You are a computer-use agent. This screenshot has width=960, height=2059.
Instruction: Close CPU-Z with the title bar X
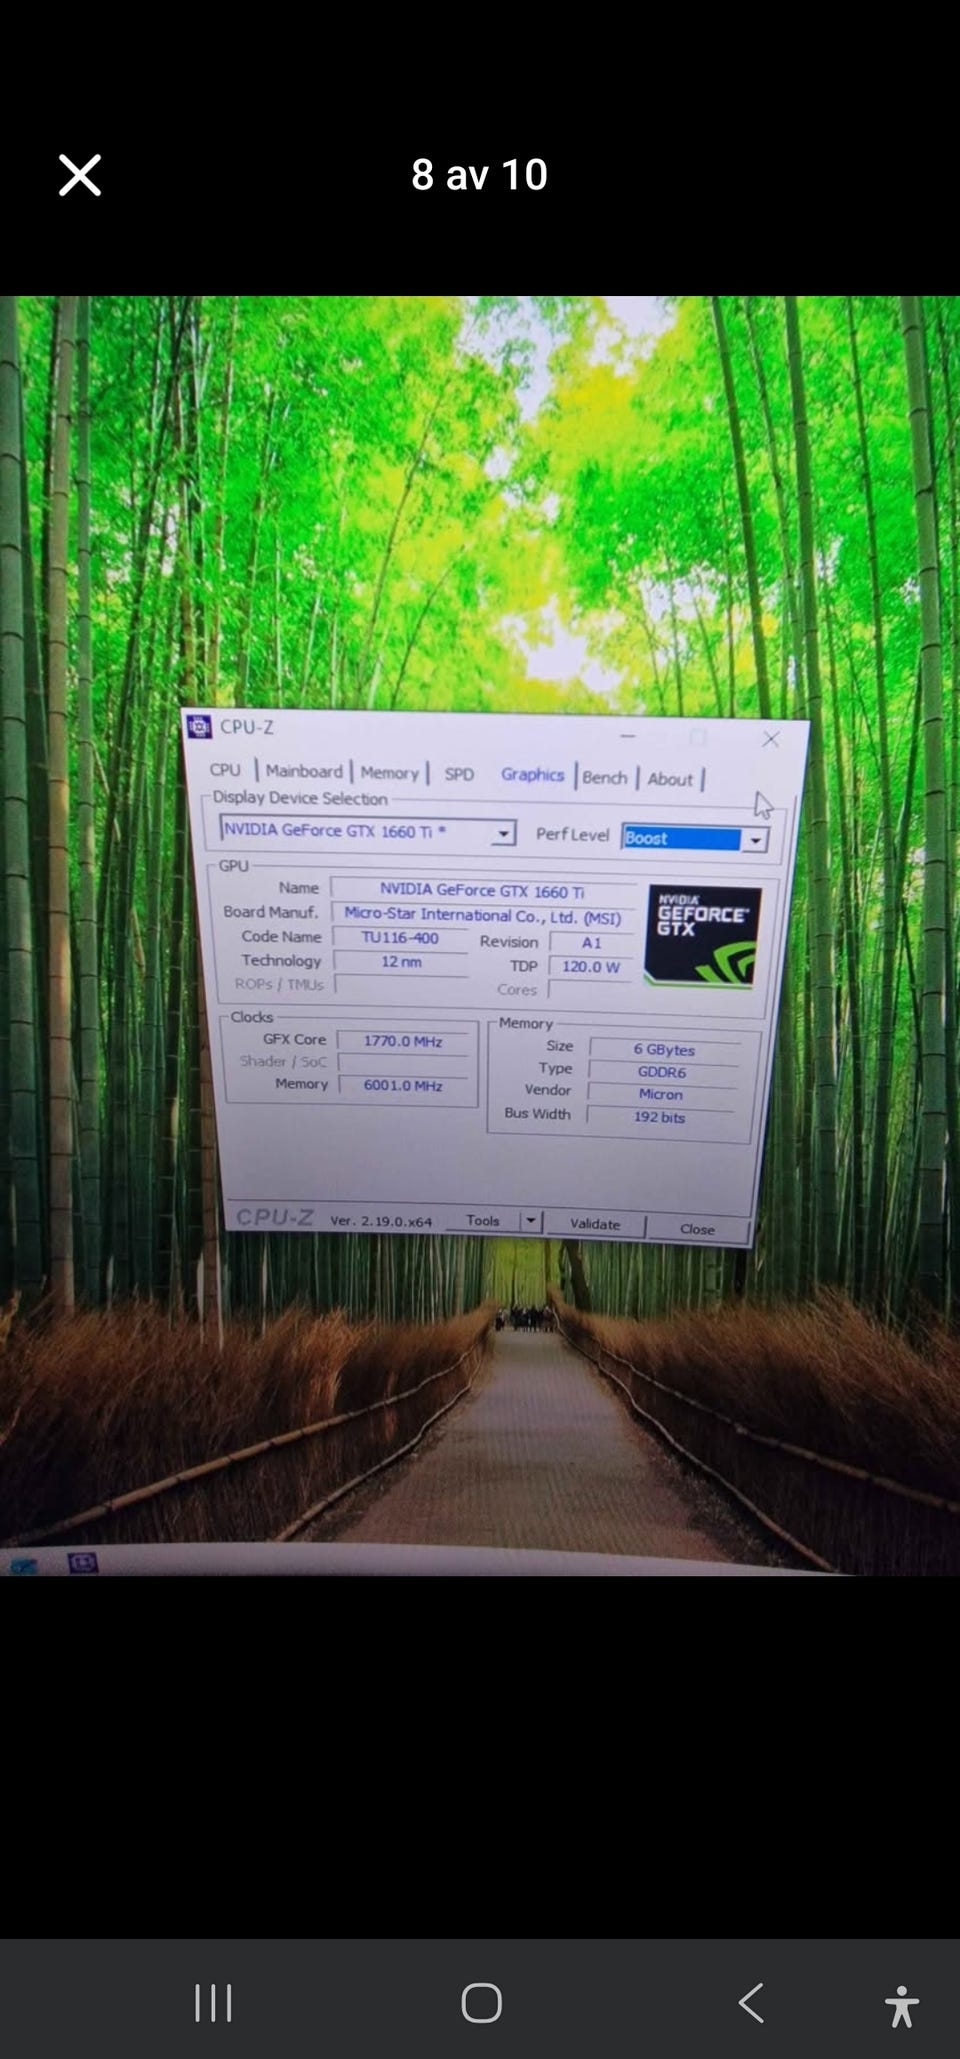[770, 739]
